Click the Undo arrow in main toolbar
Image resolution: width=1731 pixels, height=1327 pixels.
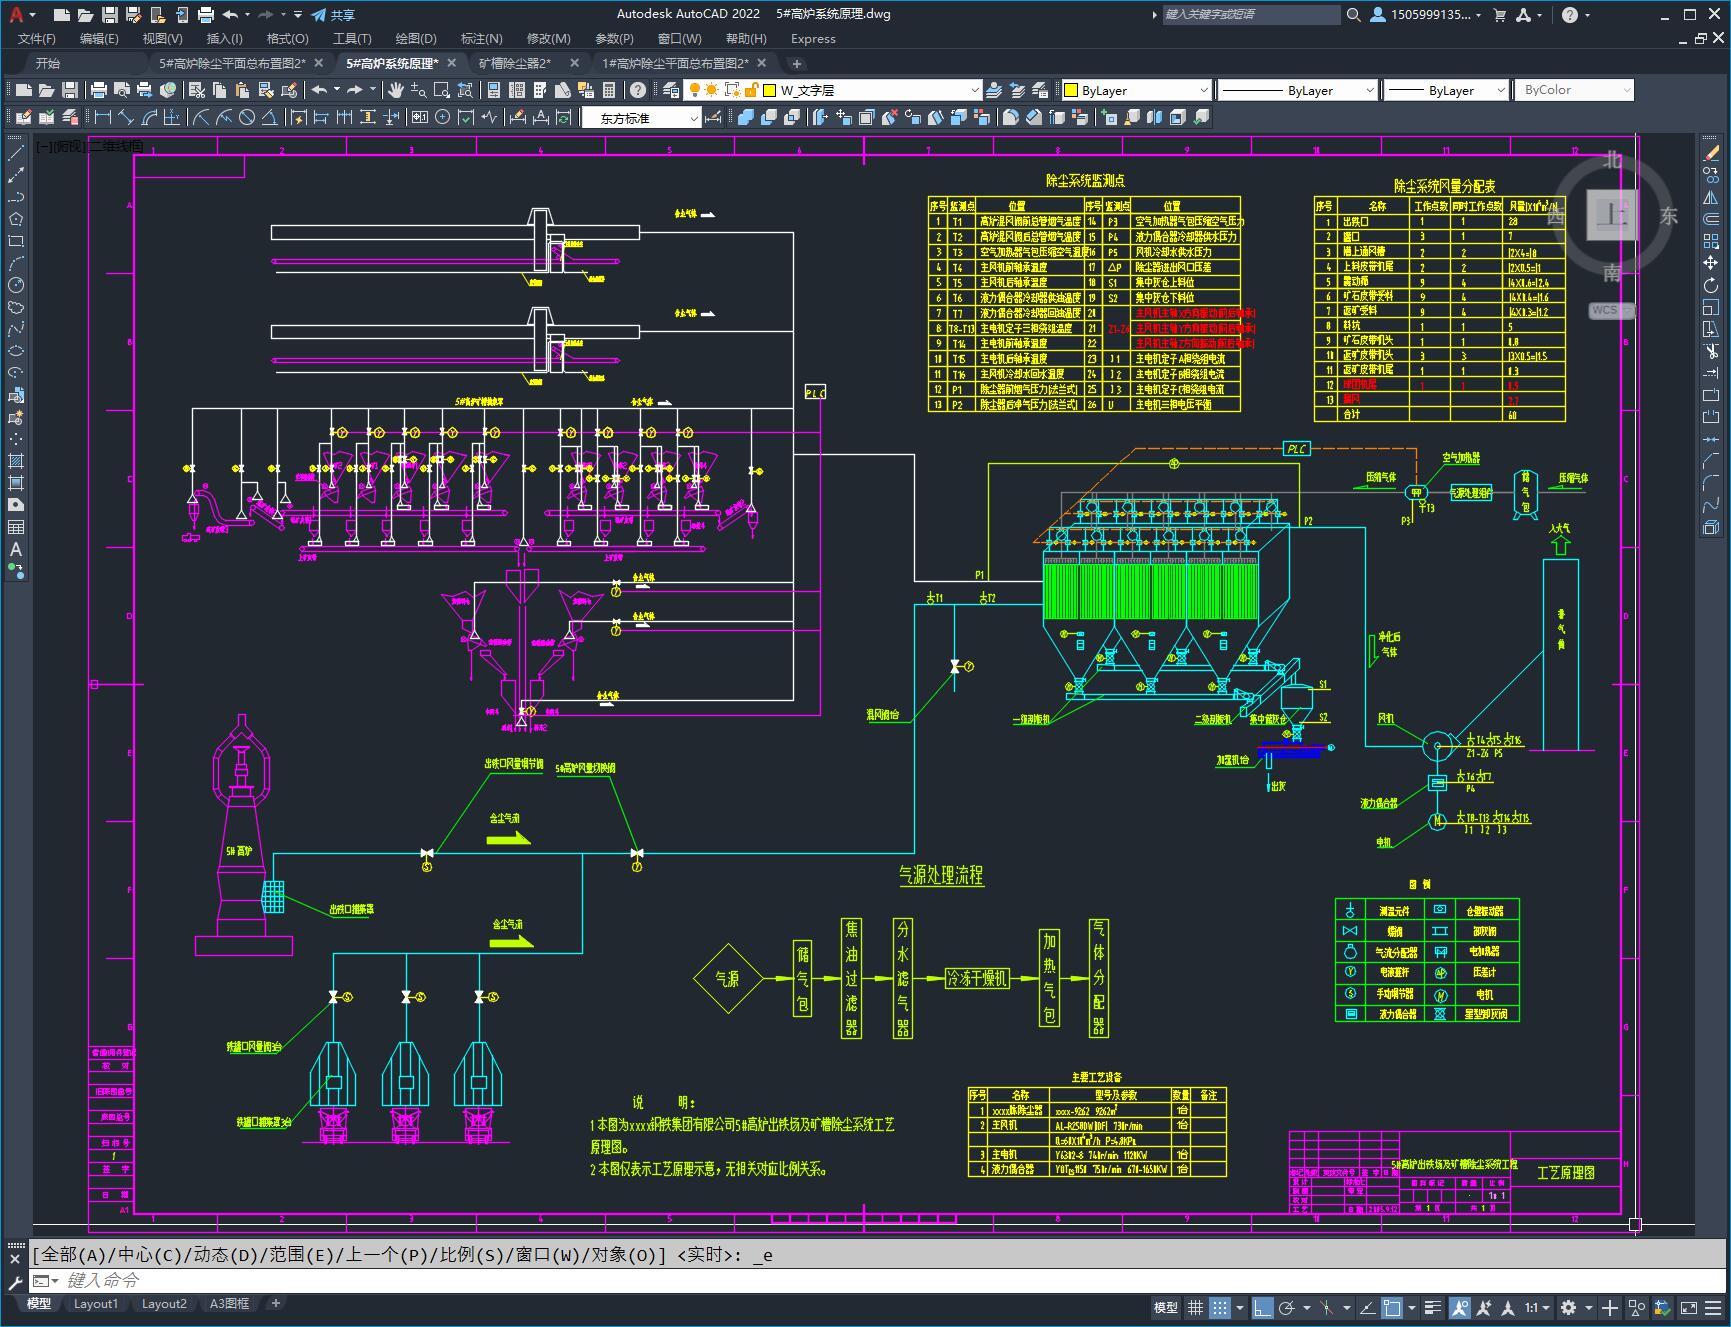(319, 90)
